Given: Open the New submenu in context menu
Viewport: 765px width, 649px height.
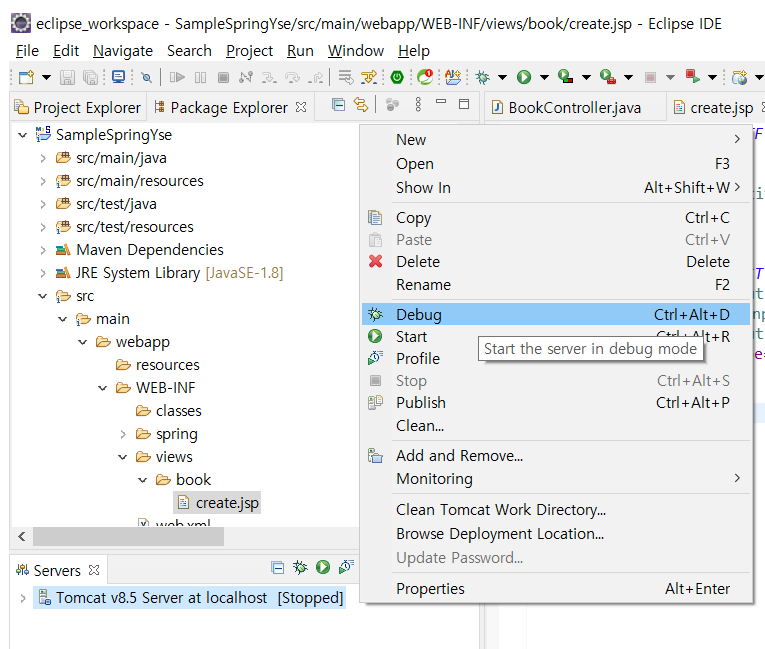Looking at the screenshot, I should pyautogui.click(x=556, y=140).
